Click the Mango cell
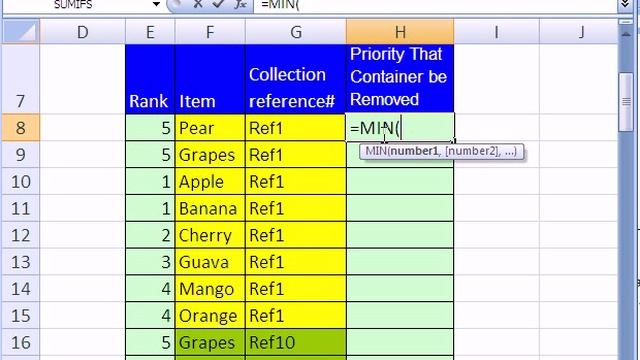640x360 pixels. coord(210,289)
